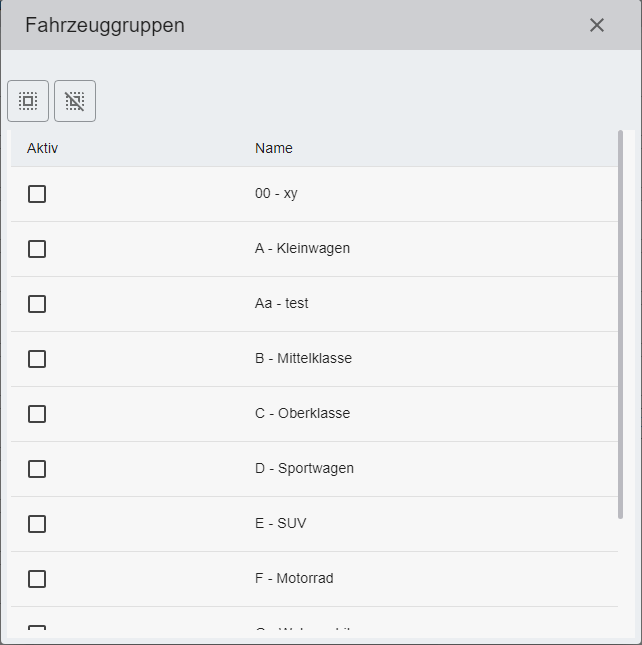
Task: Check the C - Oberklasse checkbox
Action: click(37, 414)
